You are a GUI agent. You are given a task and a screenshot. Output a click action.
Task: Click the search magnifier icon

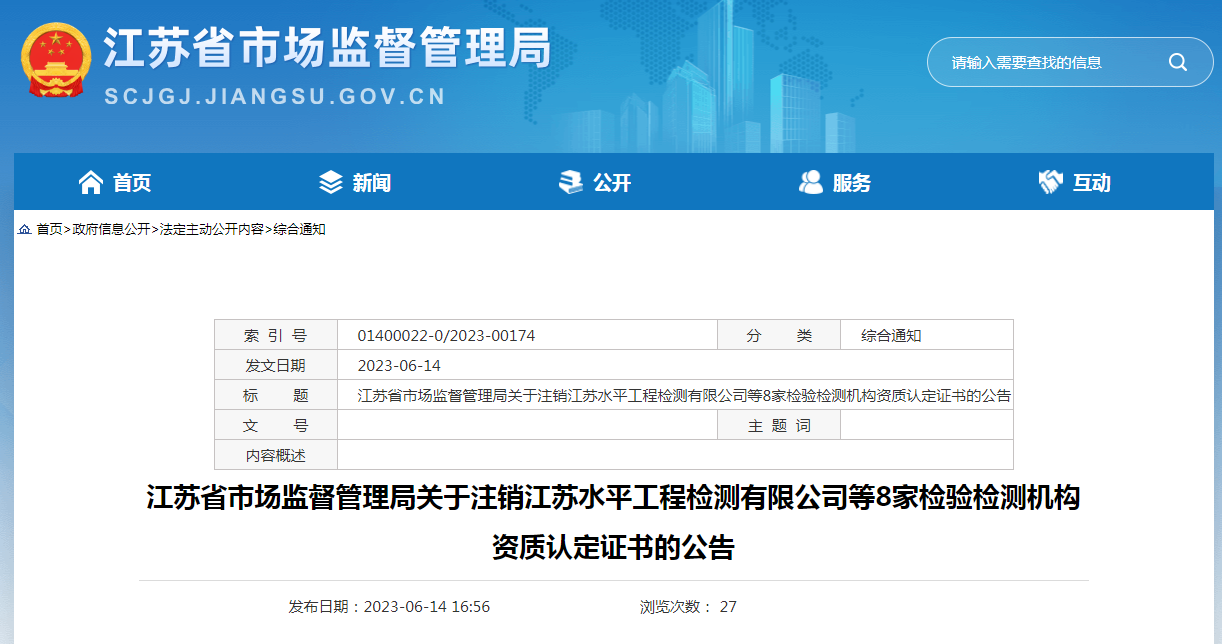click(1177, 62)
